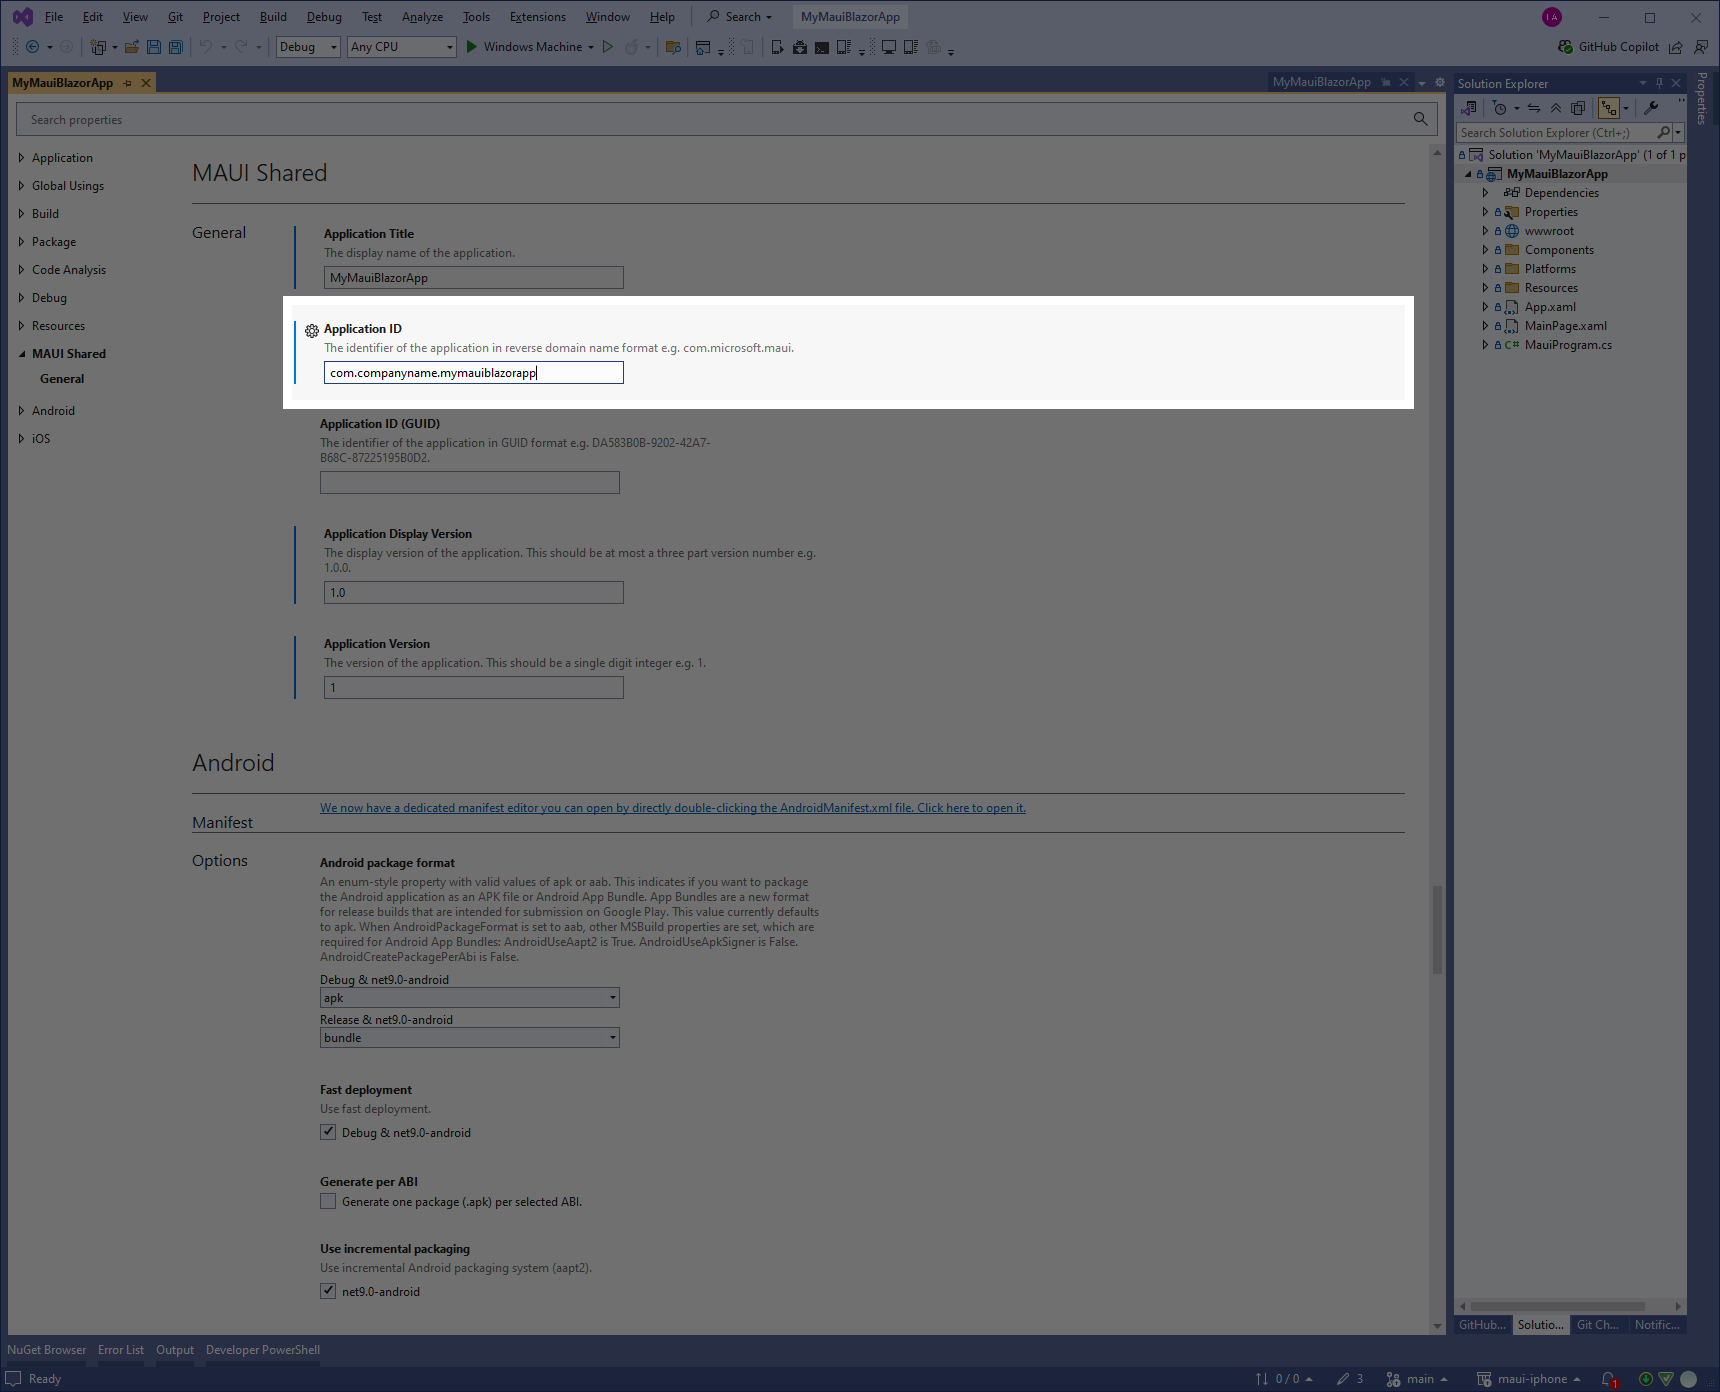Click the gear icon beside Application ID
This screenshot has height=1392, width=1720.
pos(312,330)
